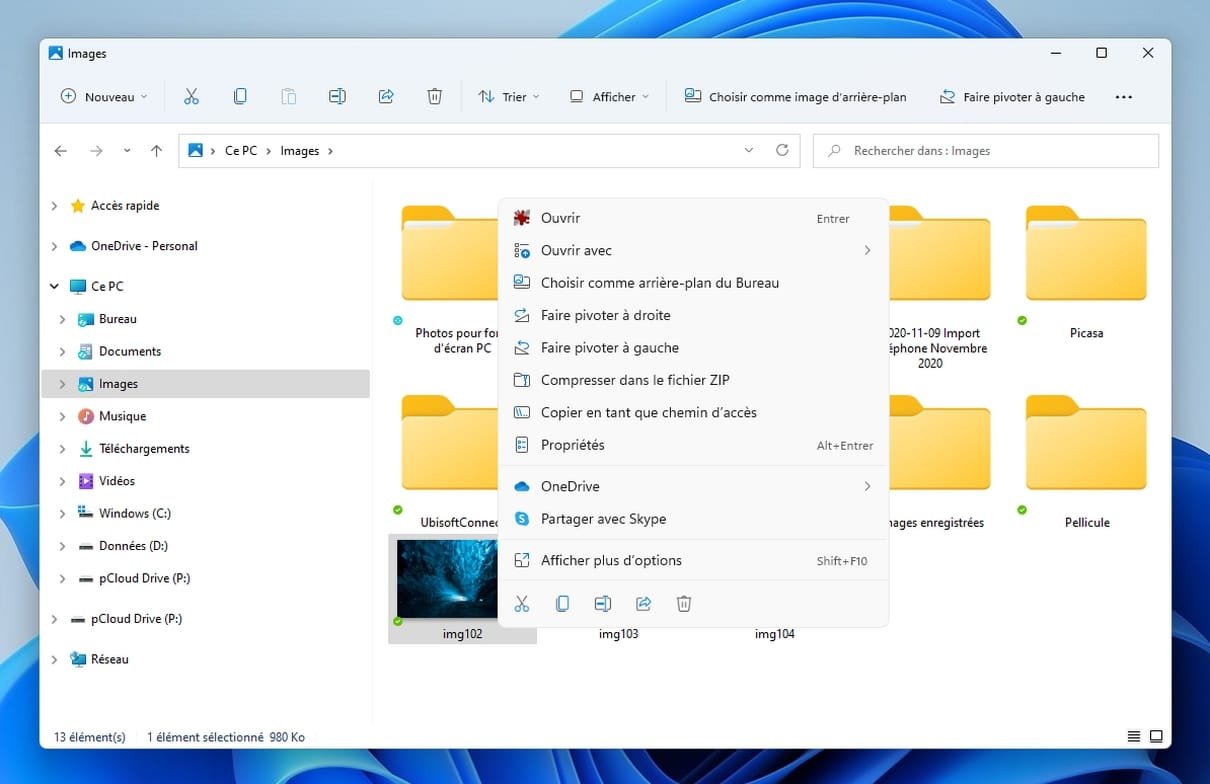Click the Rename icon in the top toolbar
Image resolution: width=1210 pixels, height=784 pixels.
click(337, 97)
